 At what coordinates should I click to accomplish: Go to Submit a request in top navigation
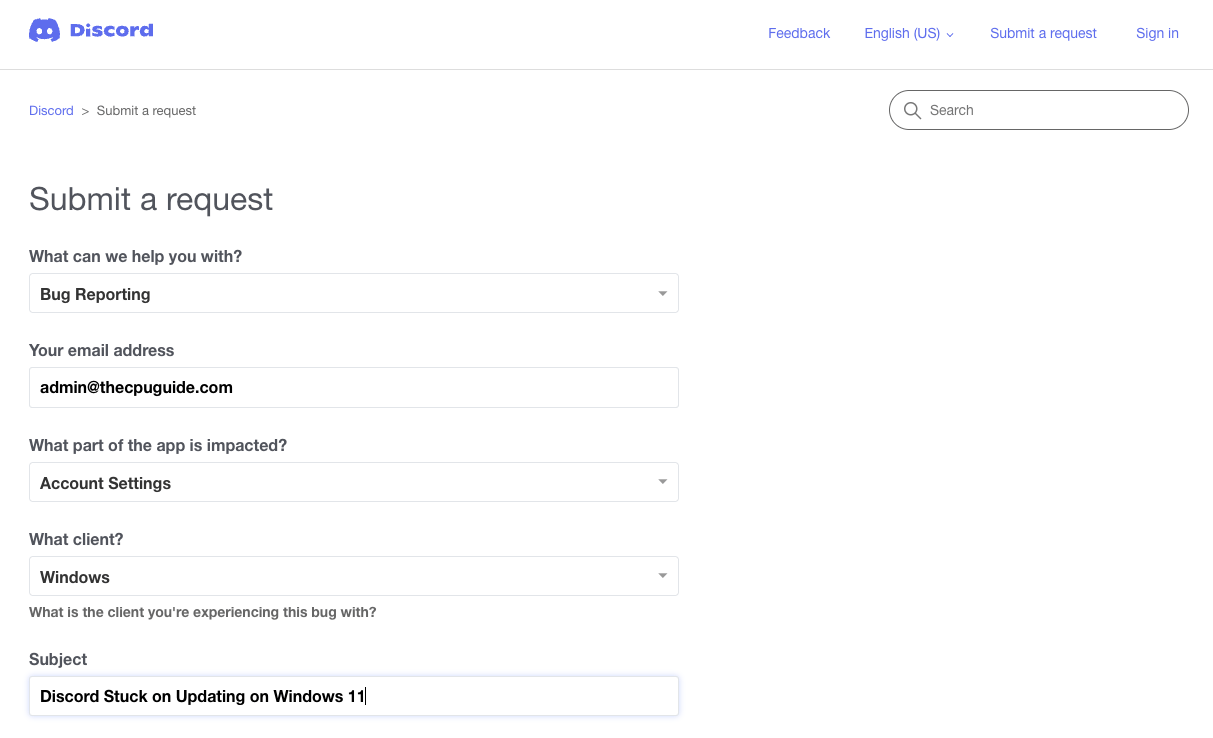tap(1043, 33)
